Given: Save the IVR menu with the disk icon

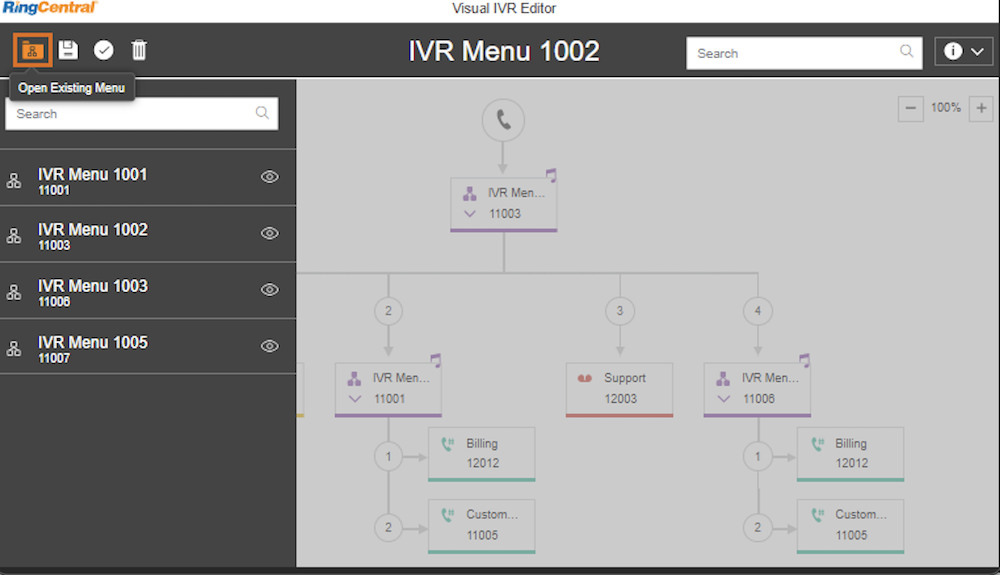Looking at the screenshot, I should (68, 50).
